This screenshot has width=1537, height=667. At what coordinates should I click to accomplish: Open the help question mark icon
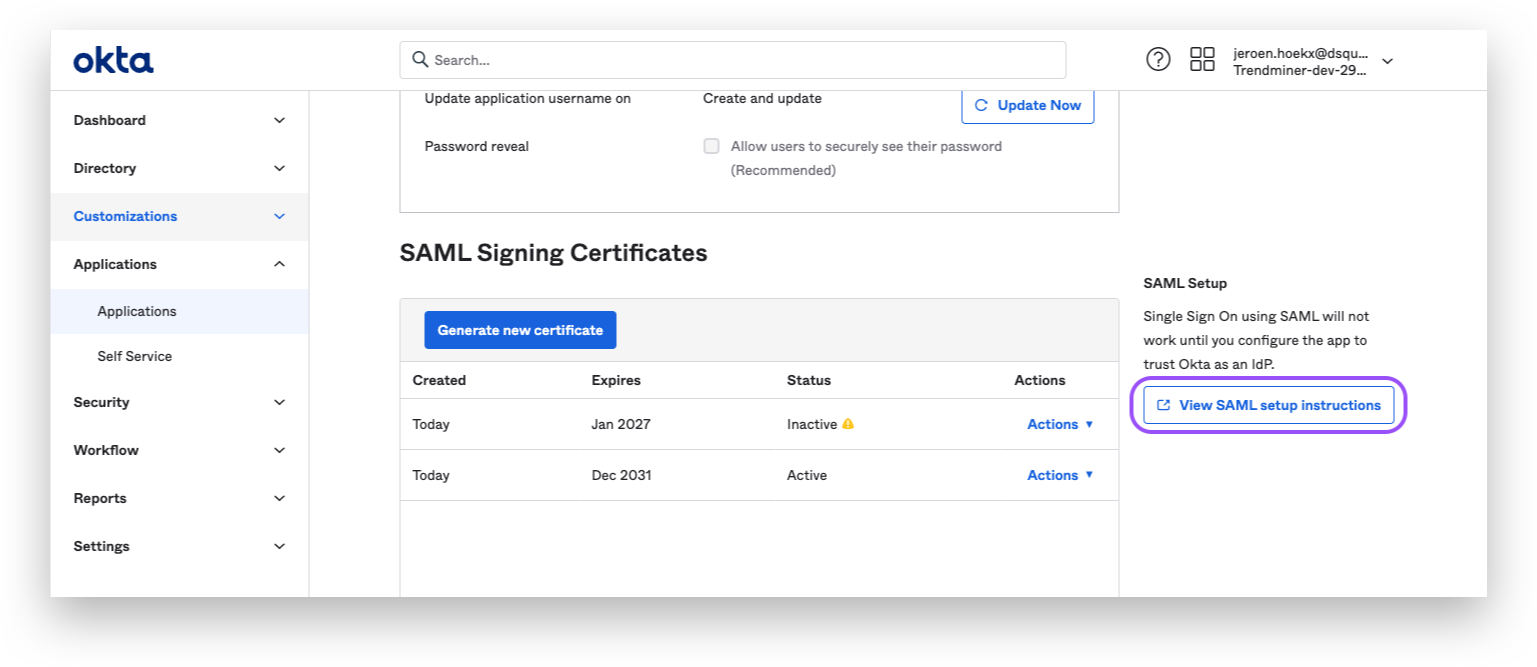click(1158, 59)
